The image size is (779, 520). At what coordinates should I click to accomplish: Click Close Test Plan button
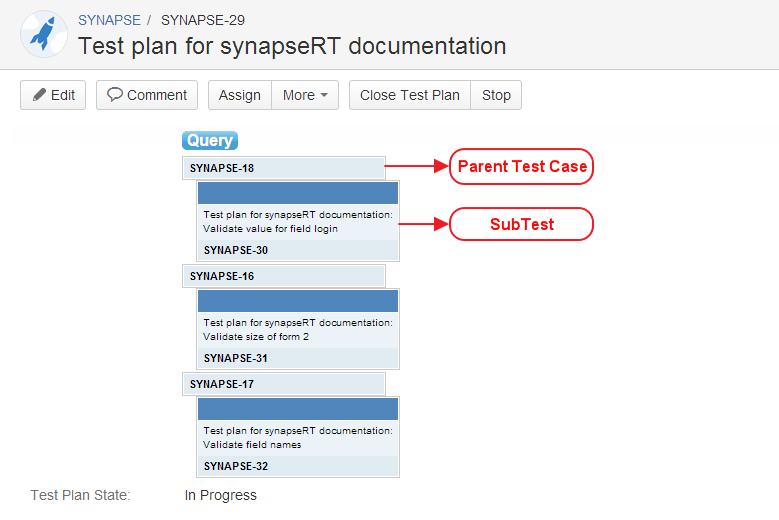[x=410, y=95]
